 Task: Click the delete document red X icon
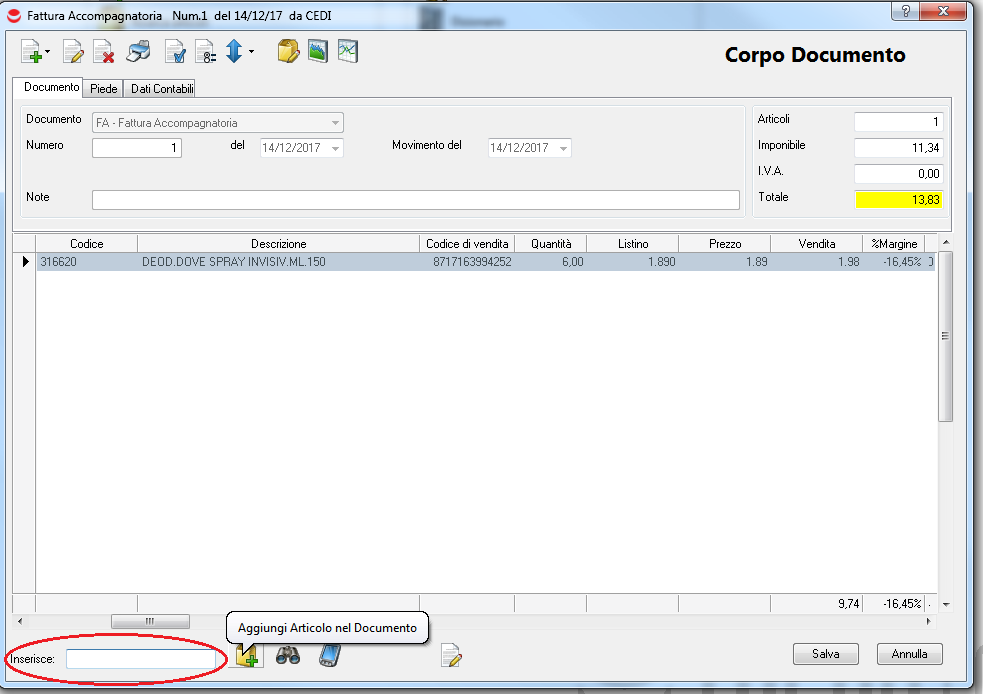(102, 51)
